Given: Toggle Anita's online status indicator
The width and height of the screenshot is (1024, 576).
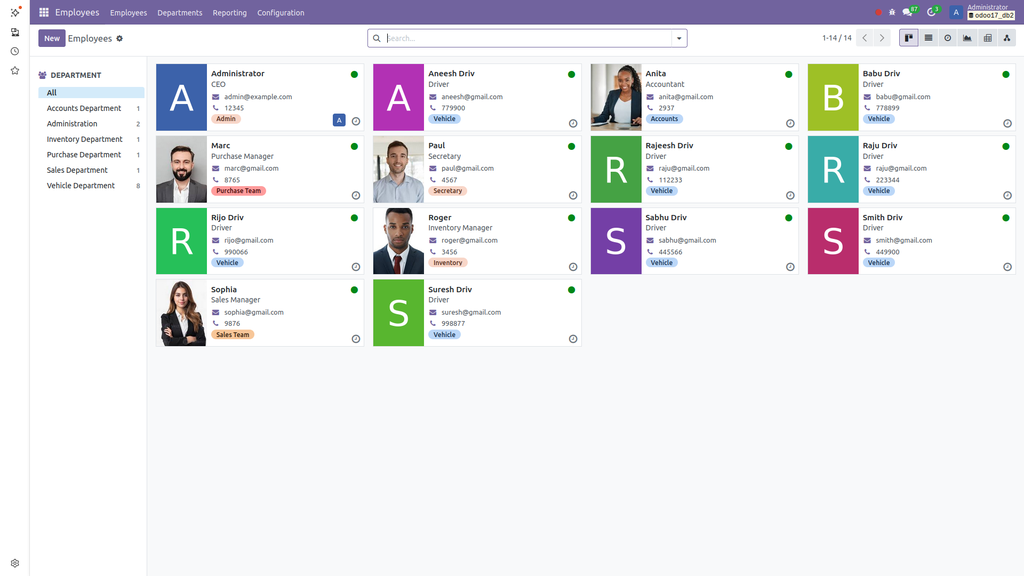Looking at the screenshot, I should point(787,73).
